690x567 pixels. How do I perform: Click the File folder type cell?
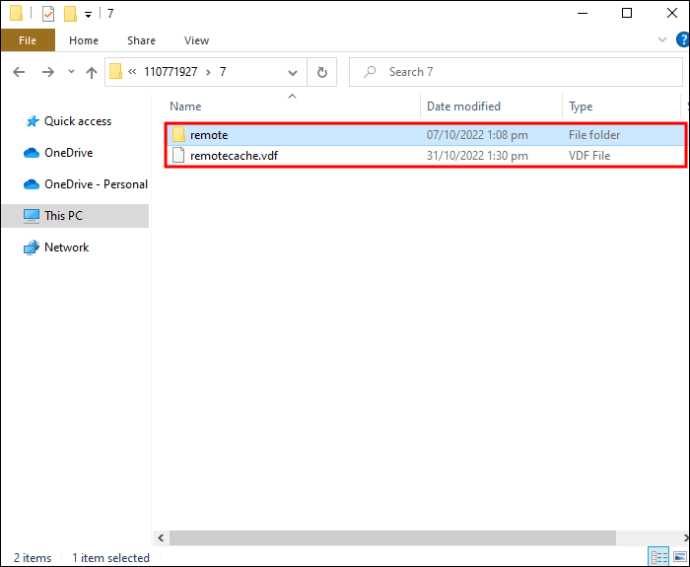(x=594, y=135)
